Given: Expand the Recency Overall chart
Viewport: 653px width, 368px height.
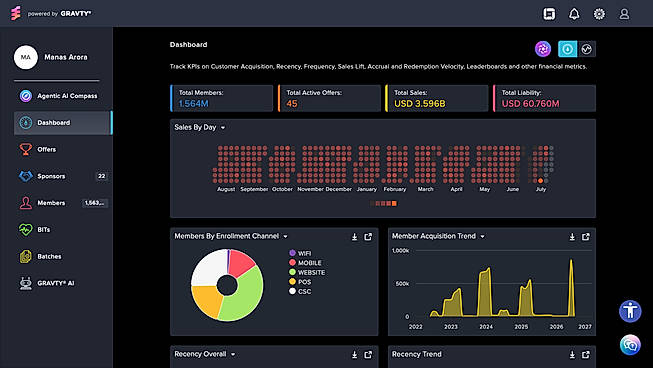Looking at the screenshot, I should (x=368, y=354).
